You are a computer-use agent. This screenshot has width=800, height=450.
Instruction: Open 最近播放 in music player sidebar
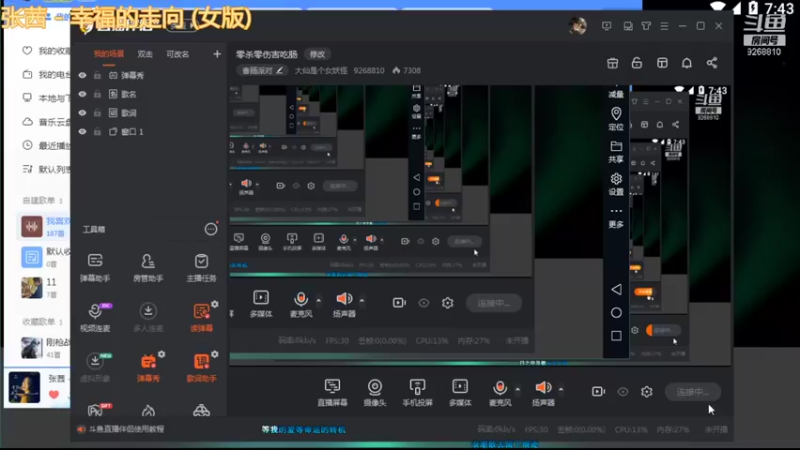pyautogui.click(x=46, y=145)
